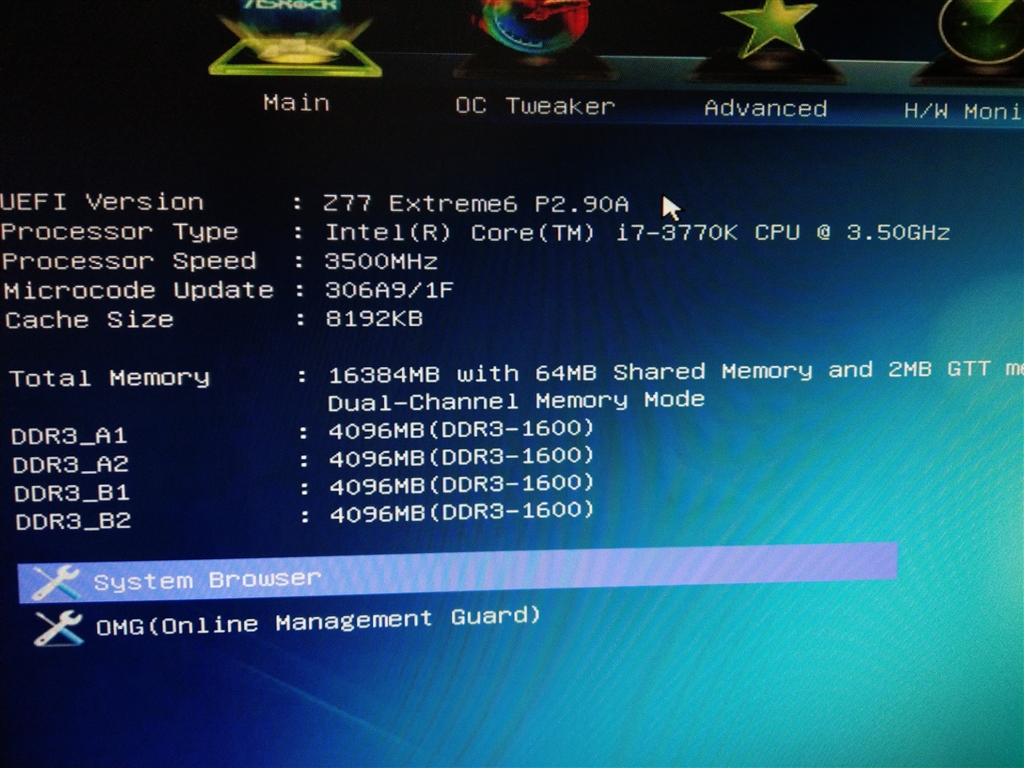Click the DDR3_B2 slot label
This screenshot has width=1024, height=768.
(73, 520)
